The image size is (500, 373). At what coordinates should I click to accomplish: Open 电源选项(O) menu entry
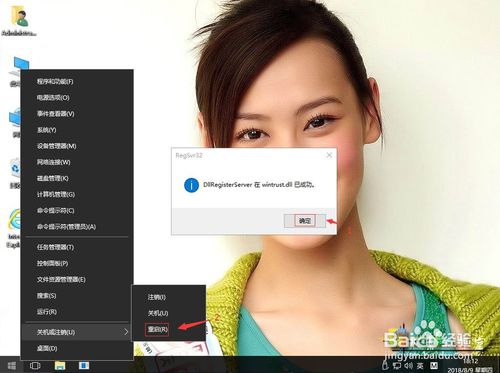click(77, 98)
